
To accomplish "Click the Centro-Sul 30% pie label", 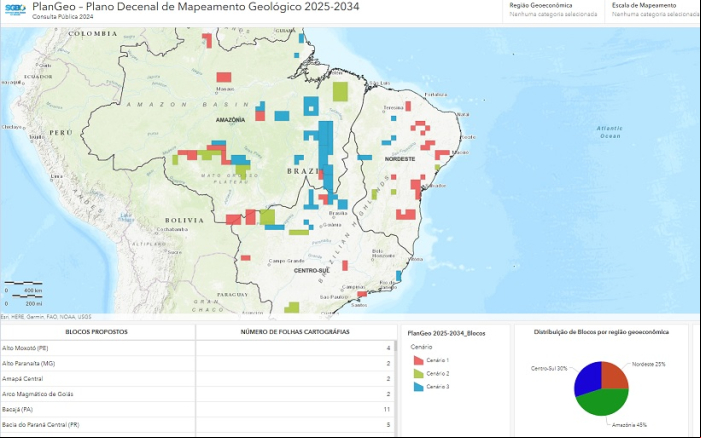I will [x=549, y=369].
